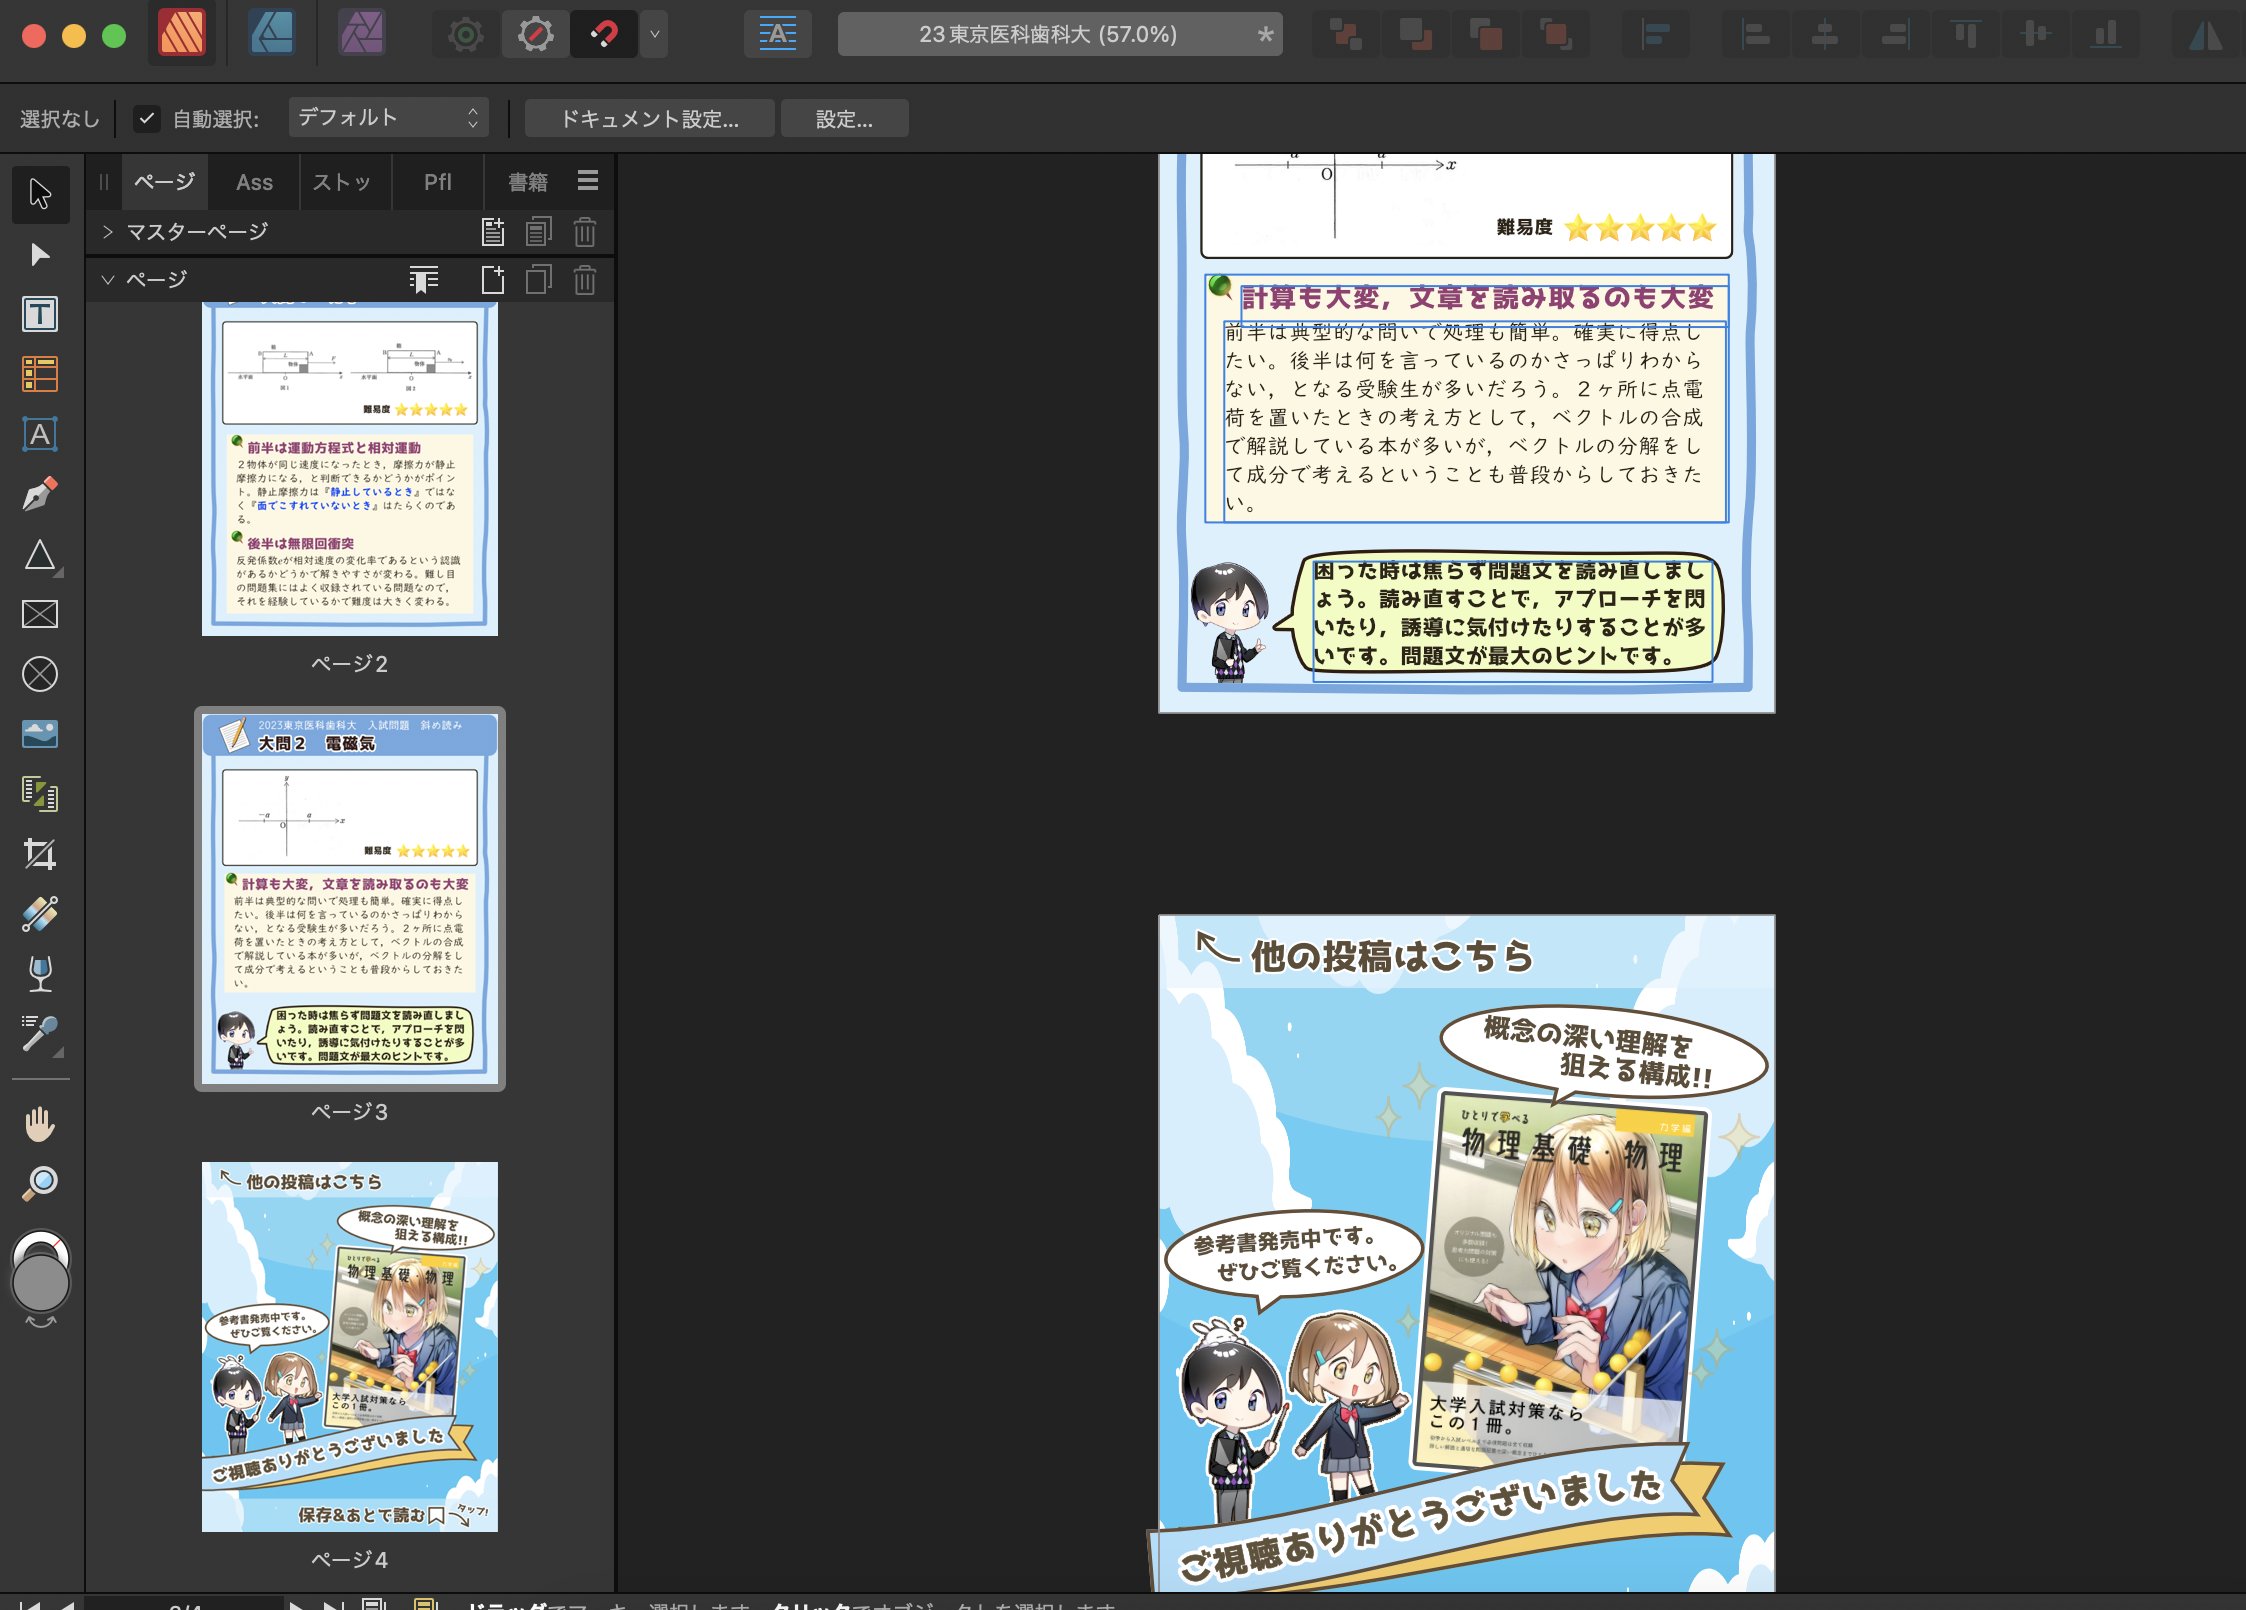
Task: Collapse the ページ section
Action: point(108,280)
